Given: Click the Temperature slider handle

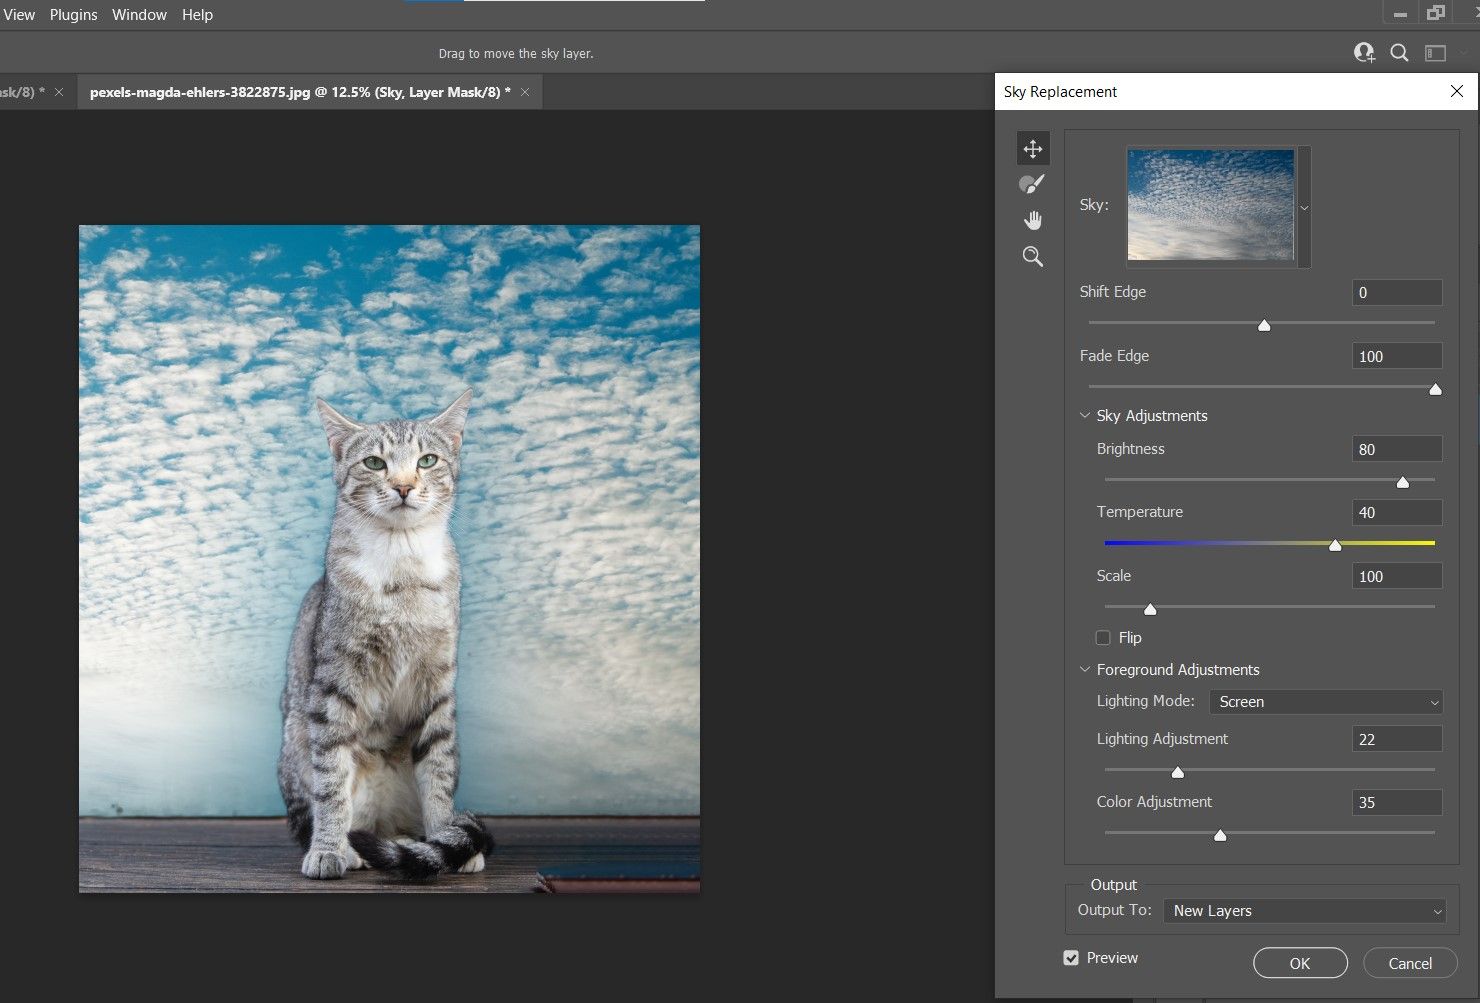Looking at the screenshot, I should [1335, 545].
